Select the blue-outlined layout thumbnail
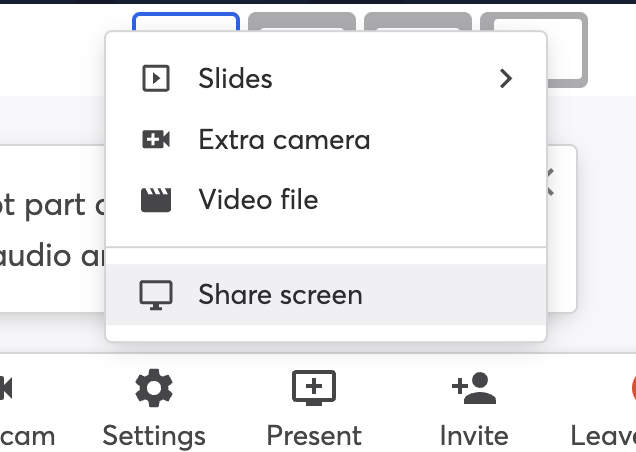 click(x=186, y=22)
